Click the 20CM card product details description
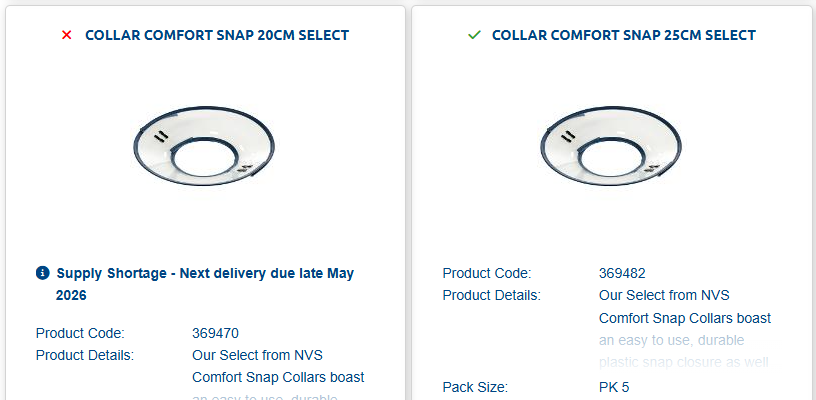Viewport: 816px width, 400px height. pyautogui.click(x=278, y=366)
